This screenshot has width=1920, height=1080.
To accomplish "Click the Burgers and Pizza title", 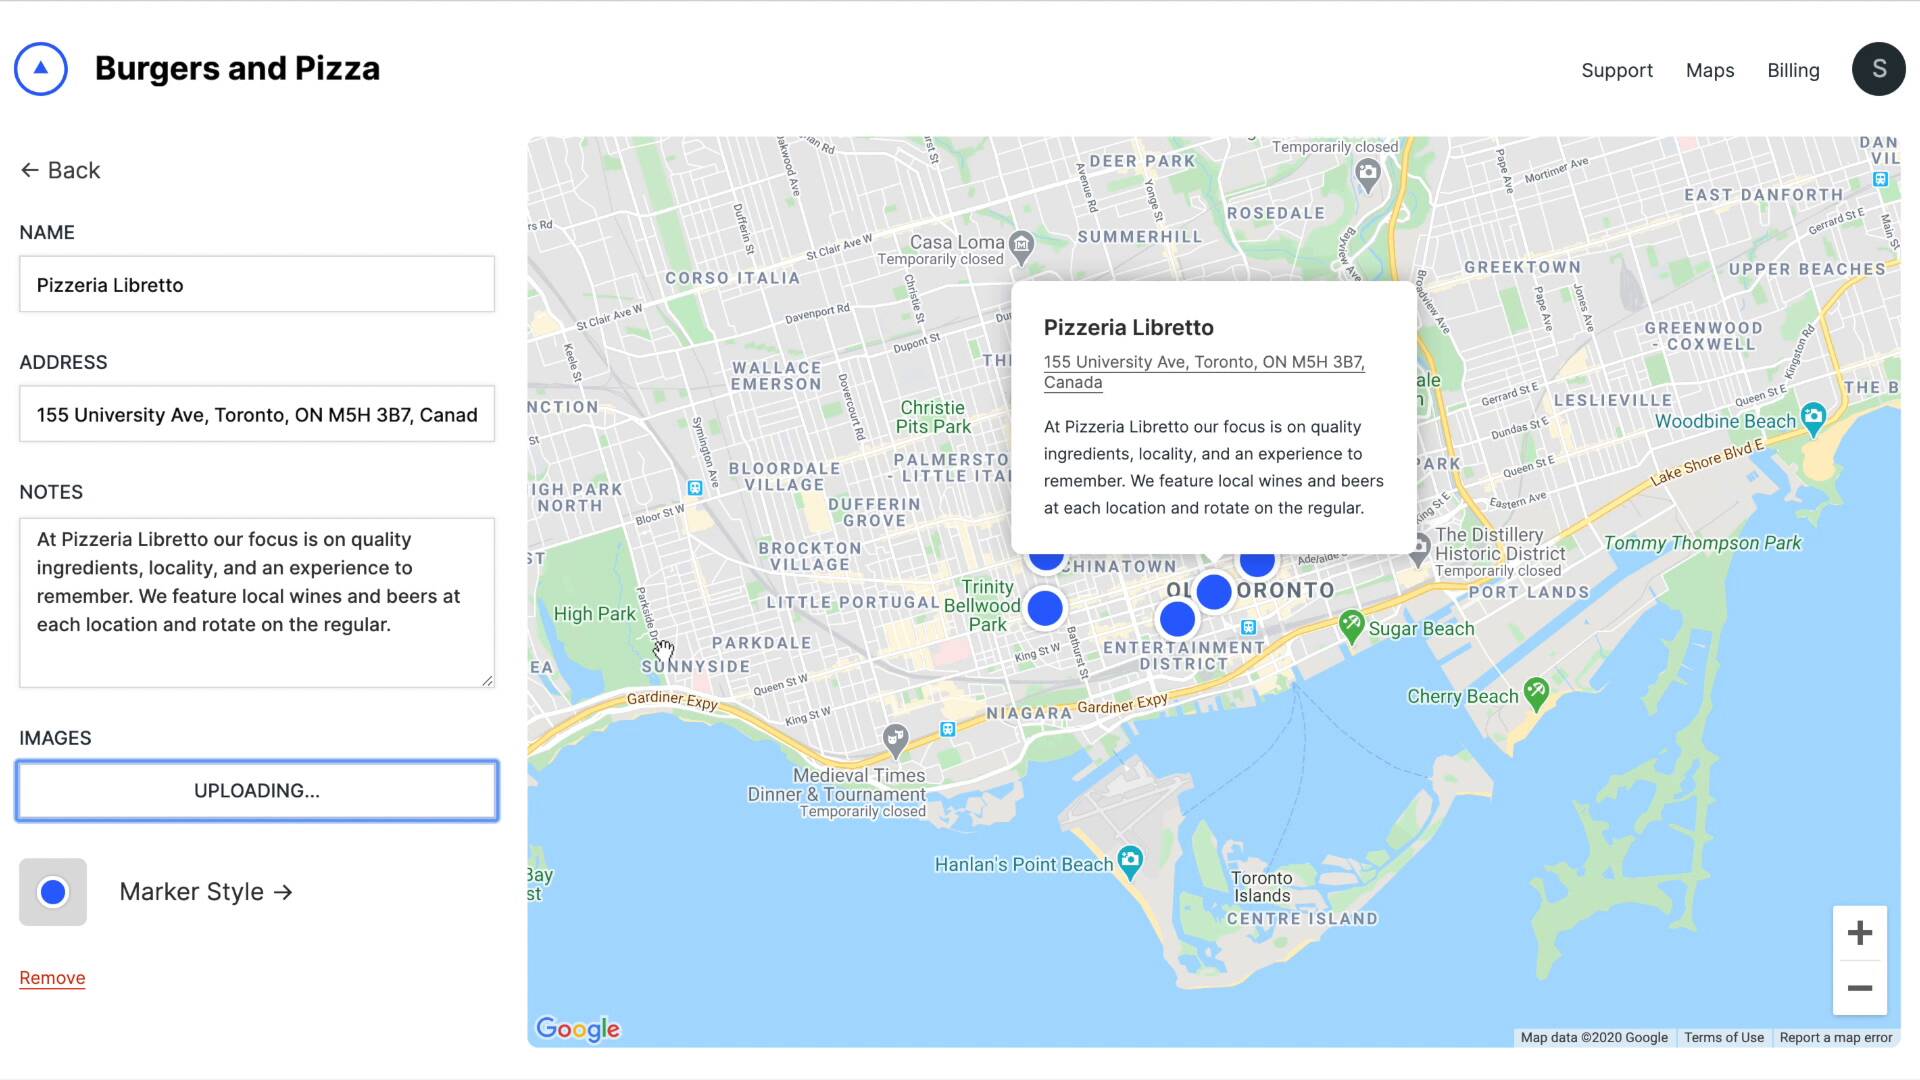I will 237,68.
